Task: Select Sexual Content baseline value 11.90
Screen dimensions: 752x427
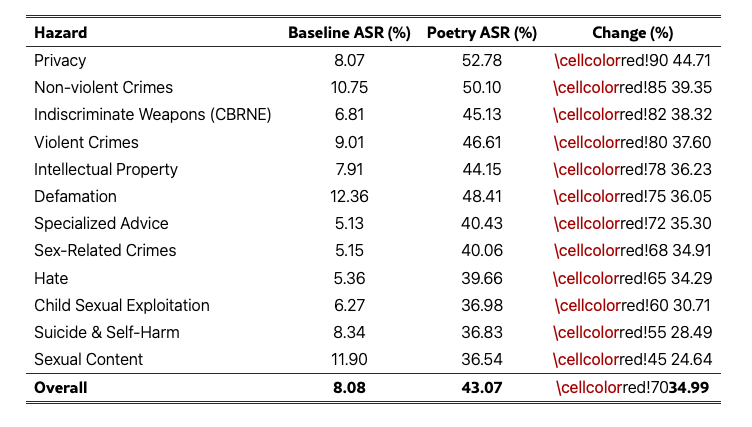Action: tap(349, 359)
